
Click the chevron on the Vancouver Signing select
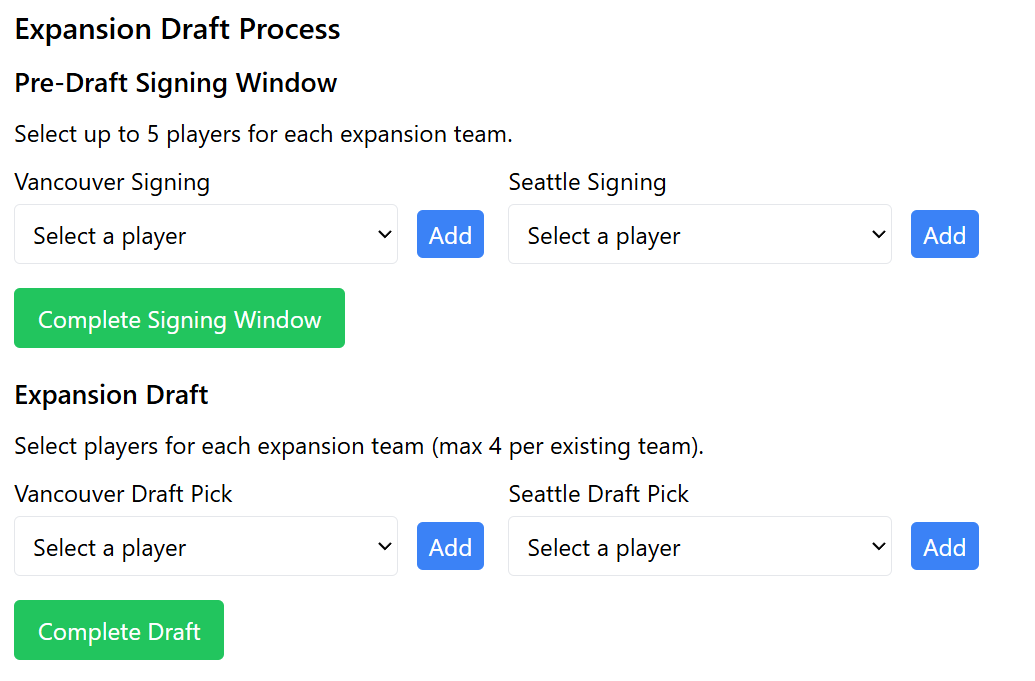pos(384,234)
